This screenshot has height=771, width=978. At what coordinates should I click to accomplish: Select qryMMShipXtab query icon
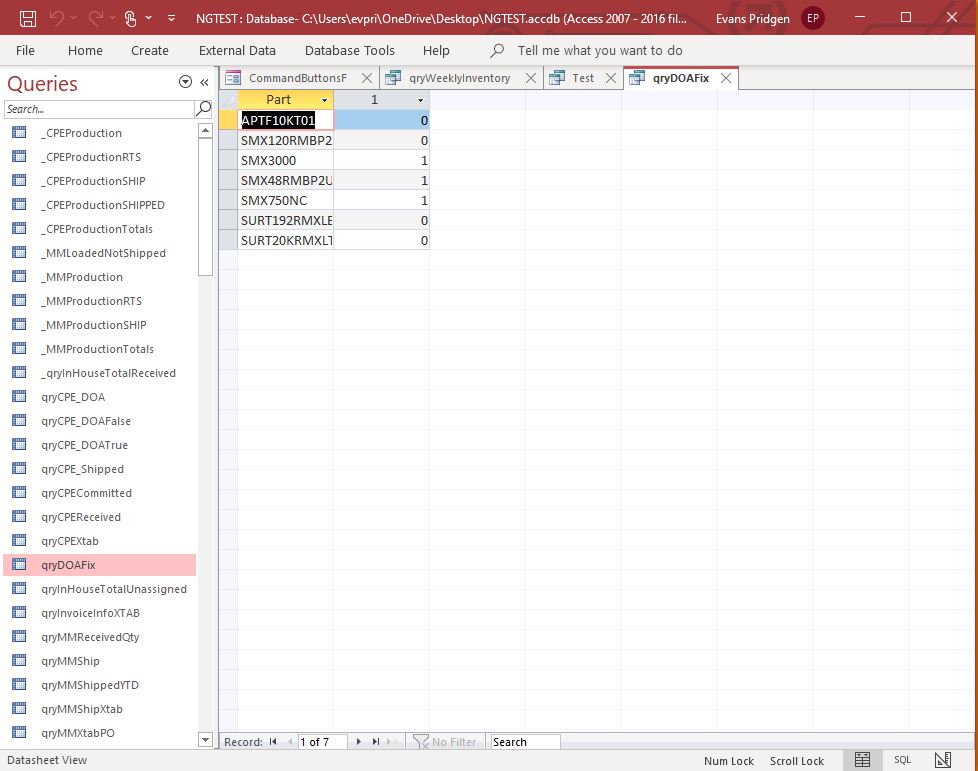click(x=19, y=709)
